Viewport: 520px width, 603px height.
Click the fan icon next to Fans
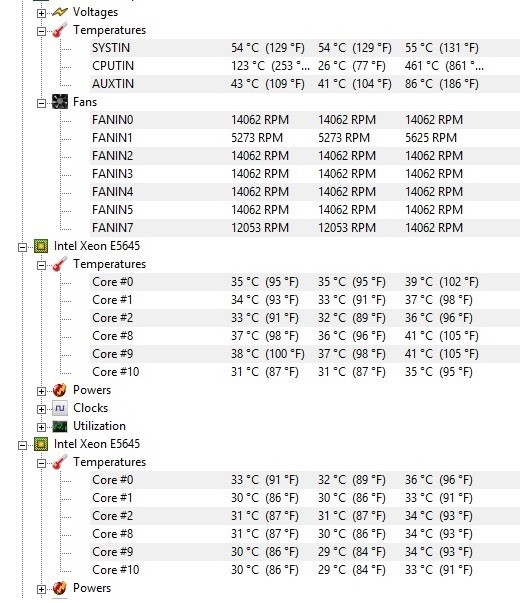click(x=60, y=102)
